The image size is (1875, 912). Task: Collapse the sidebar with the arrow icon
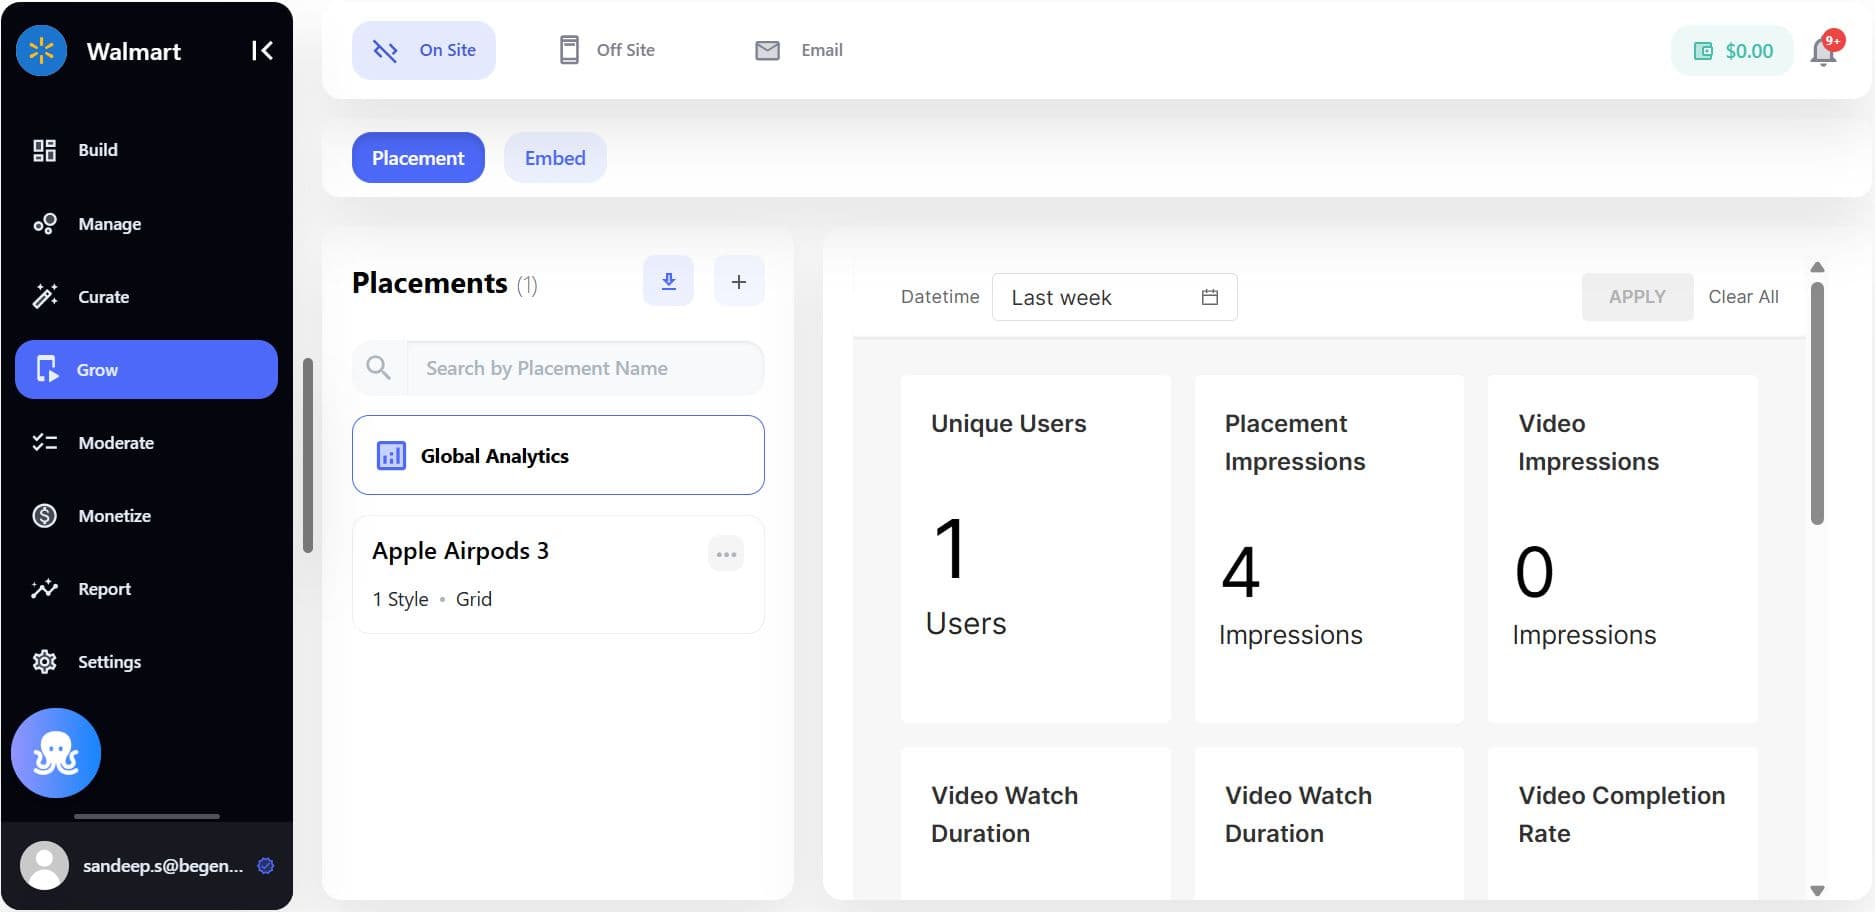tap(262, 50)
